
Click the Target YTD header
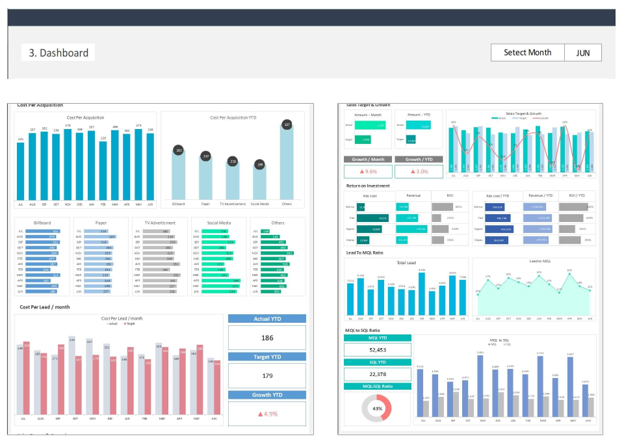tap(267, 357)
